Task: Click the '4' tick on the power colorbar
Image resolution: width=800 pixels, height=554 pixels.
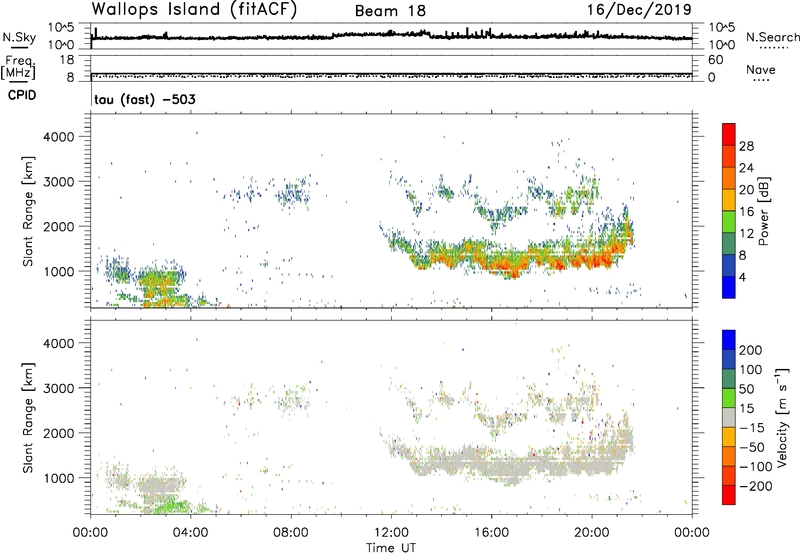Action: tap(742, 277)
